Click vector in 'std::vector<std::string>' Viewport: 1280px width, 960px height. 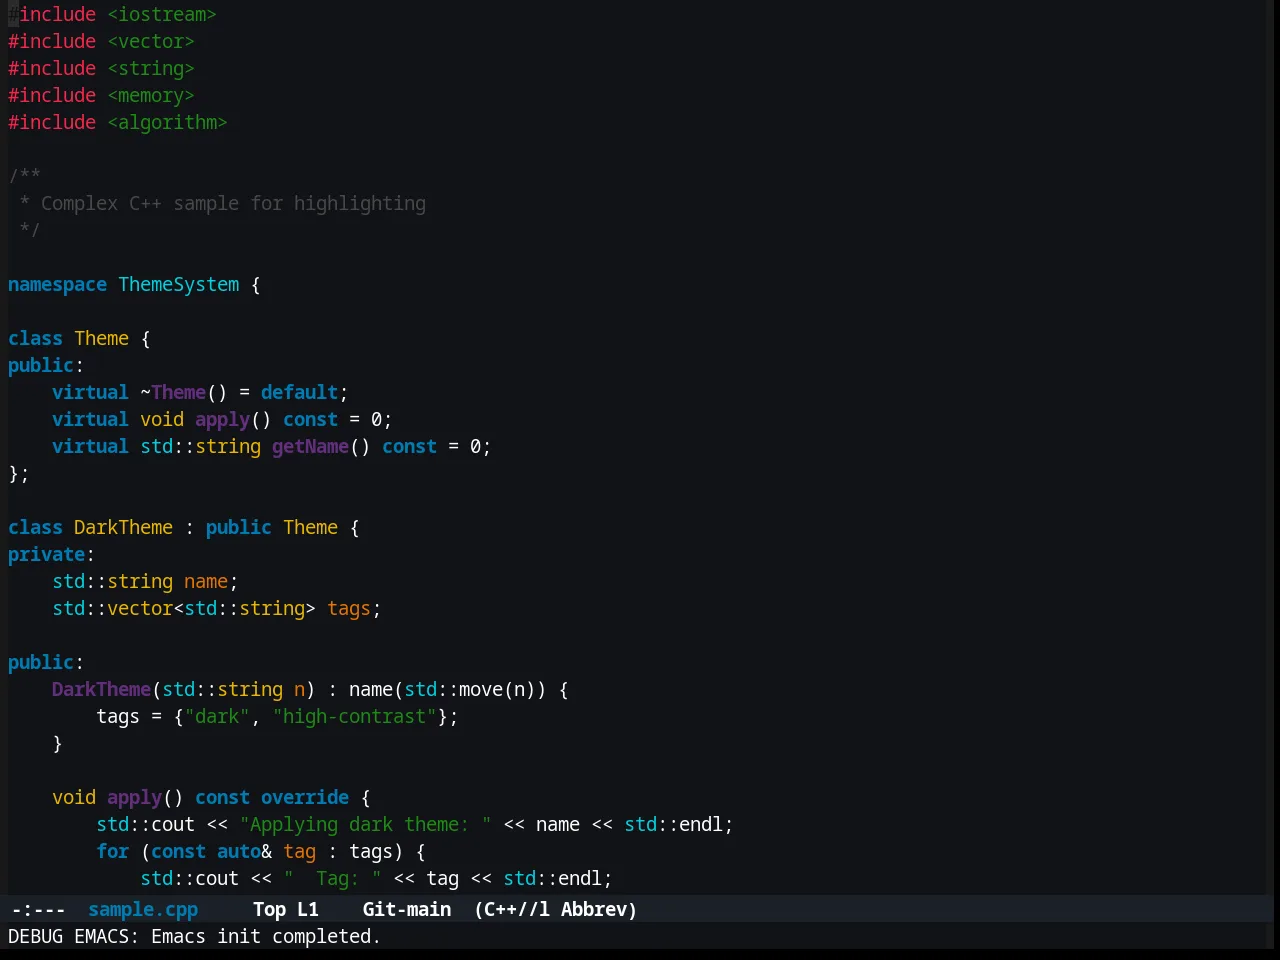coord(140,608)
